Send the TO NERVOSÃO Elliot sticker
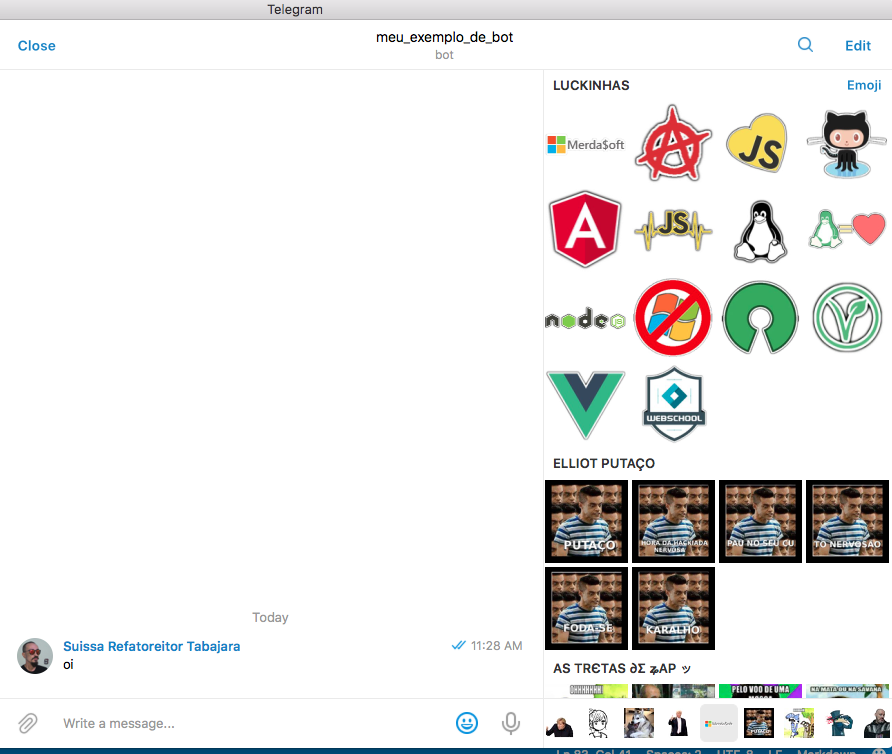Image resolution: width=892 pixels, height=754 pixels. tap(848, 521)
